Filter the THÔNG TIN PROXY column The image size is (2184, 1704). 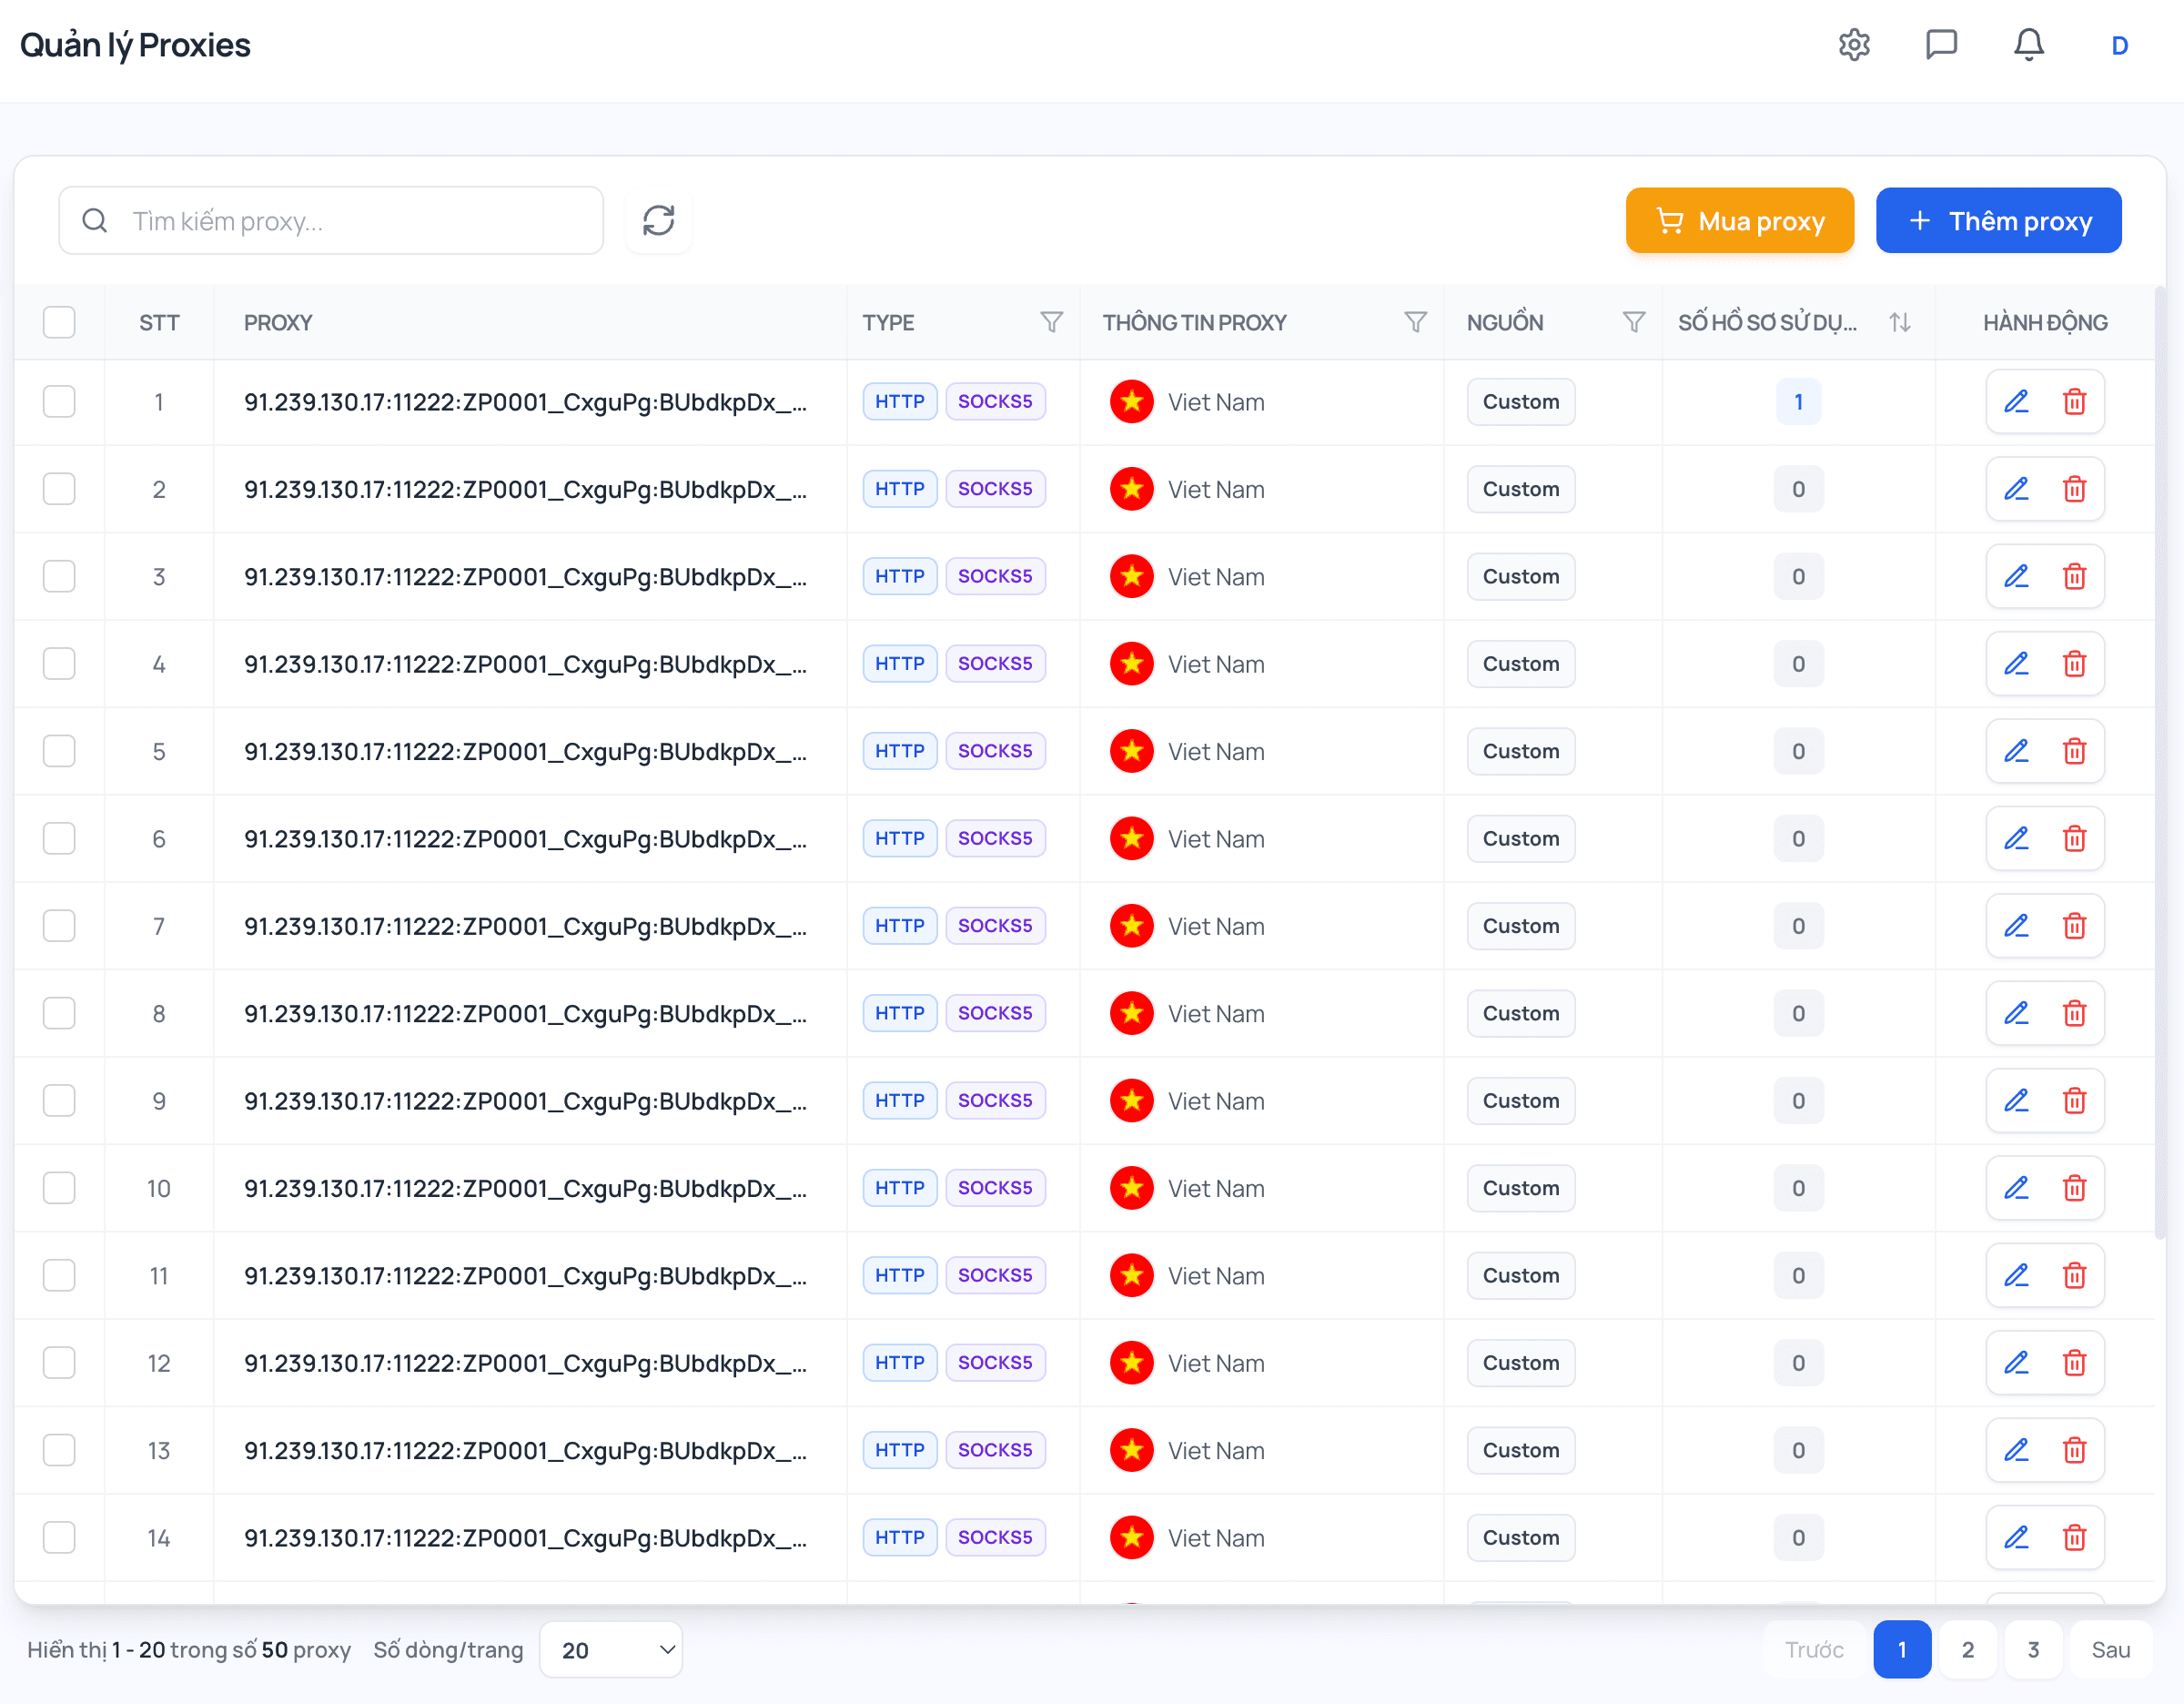(1415, 322)
